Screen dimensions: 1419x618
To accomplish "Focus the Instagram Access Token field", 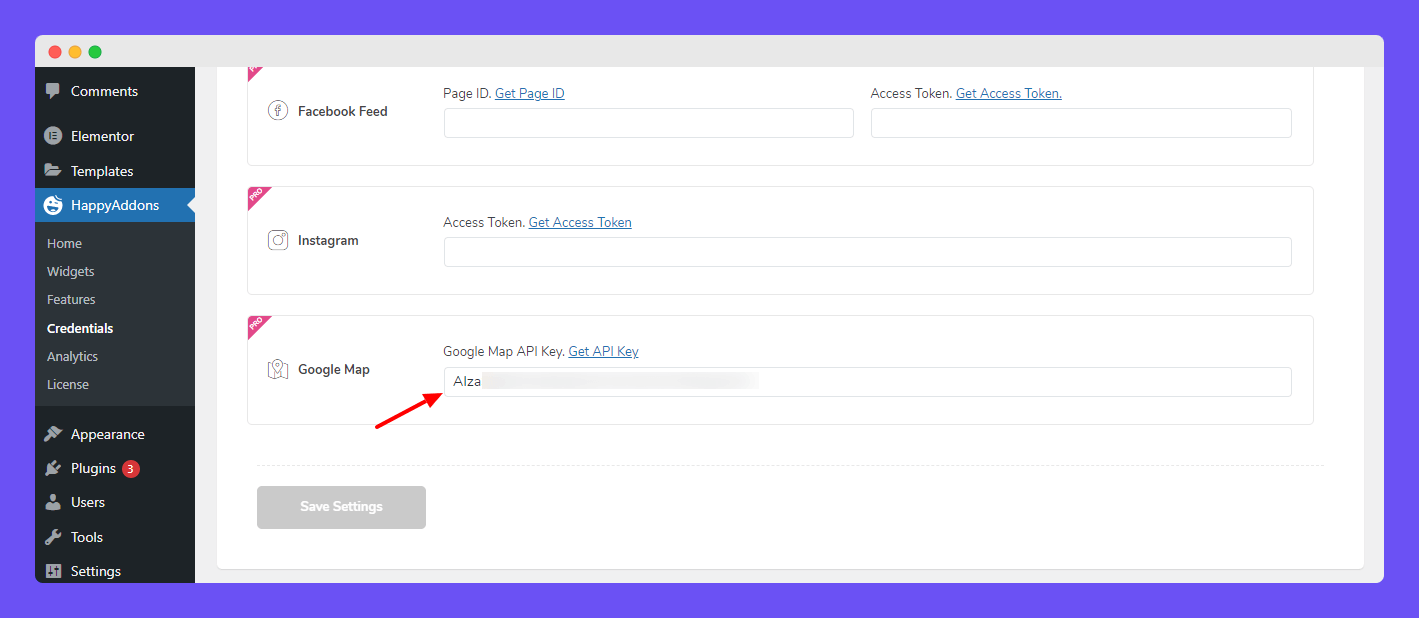I will click(868, 252).
